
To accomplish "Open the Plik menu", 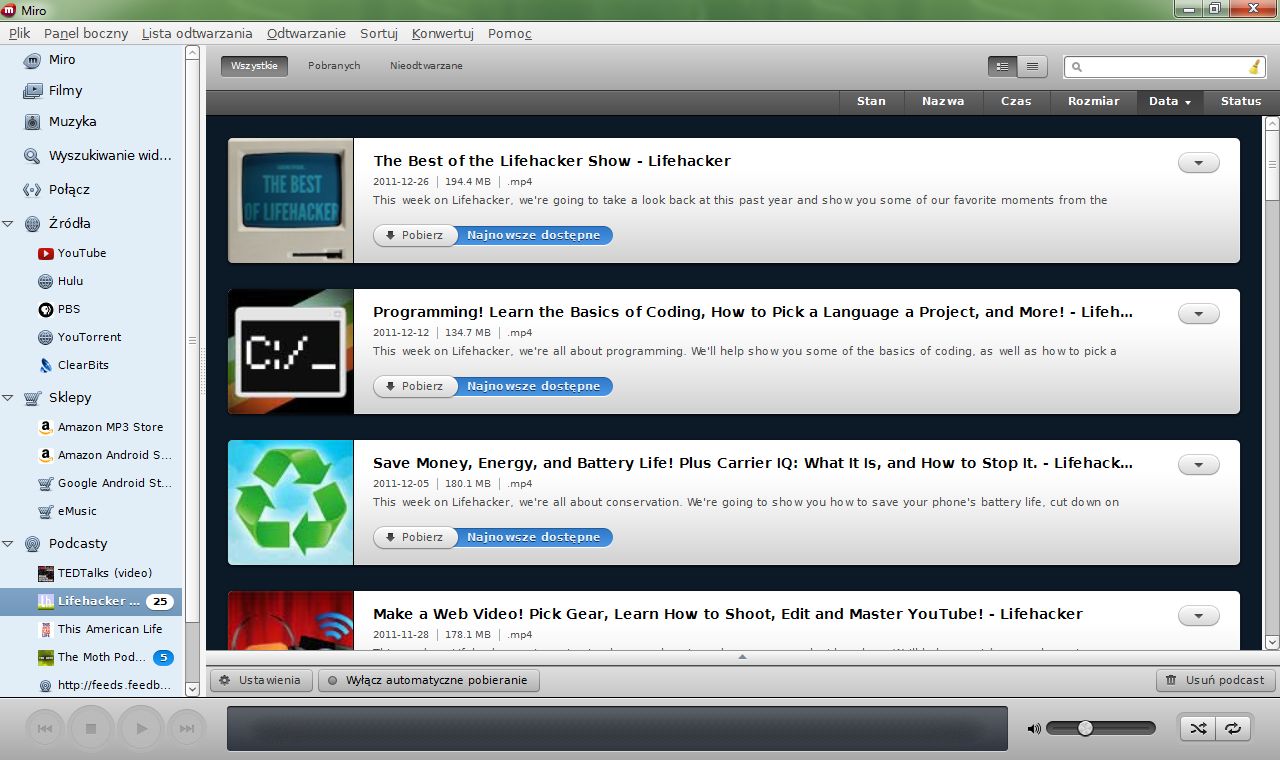I will (x=19, y=33).
